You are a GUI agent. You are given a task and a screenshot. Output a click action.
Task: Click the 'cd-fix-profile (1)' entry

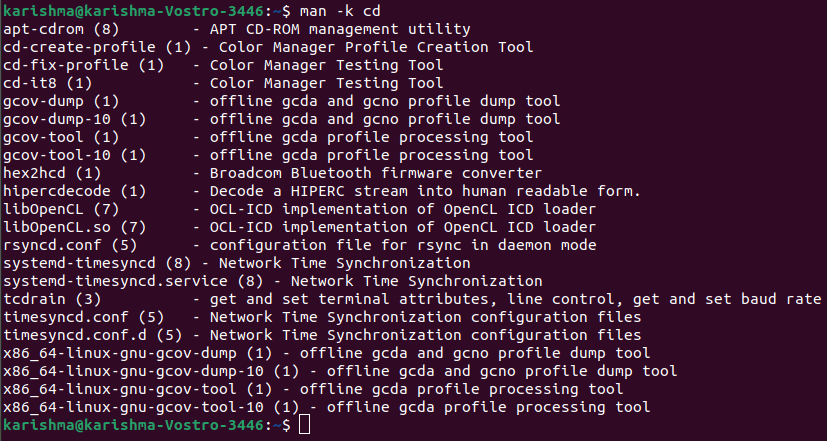[83, 65]
